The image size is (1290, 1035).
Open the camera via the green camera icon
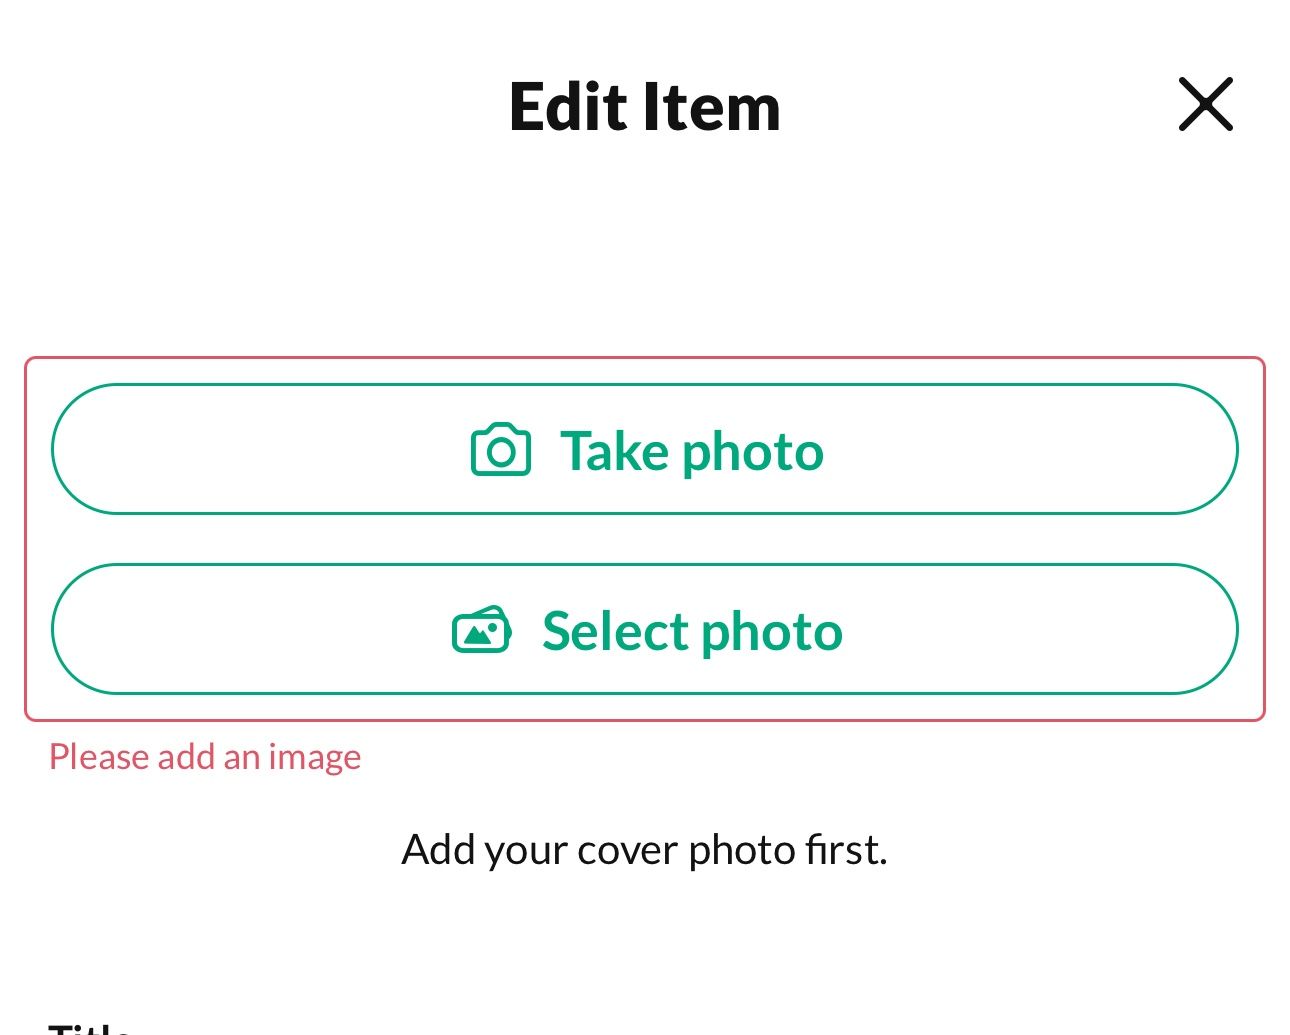(501, 450)
